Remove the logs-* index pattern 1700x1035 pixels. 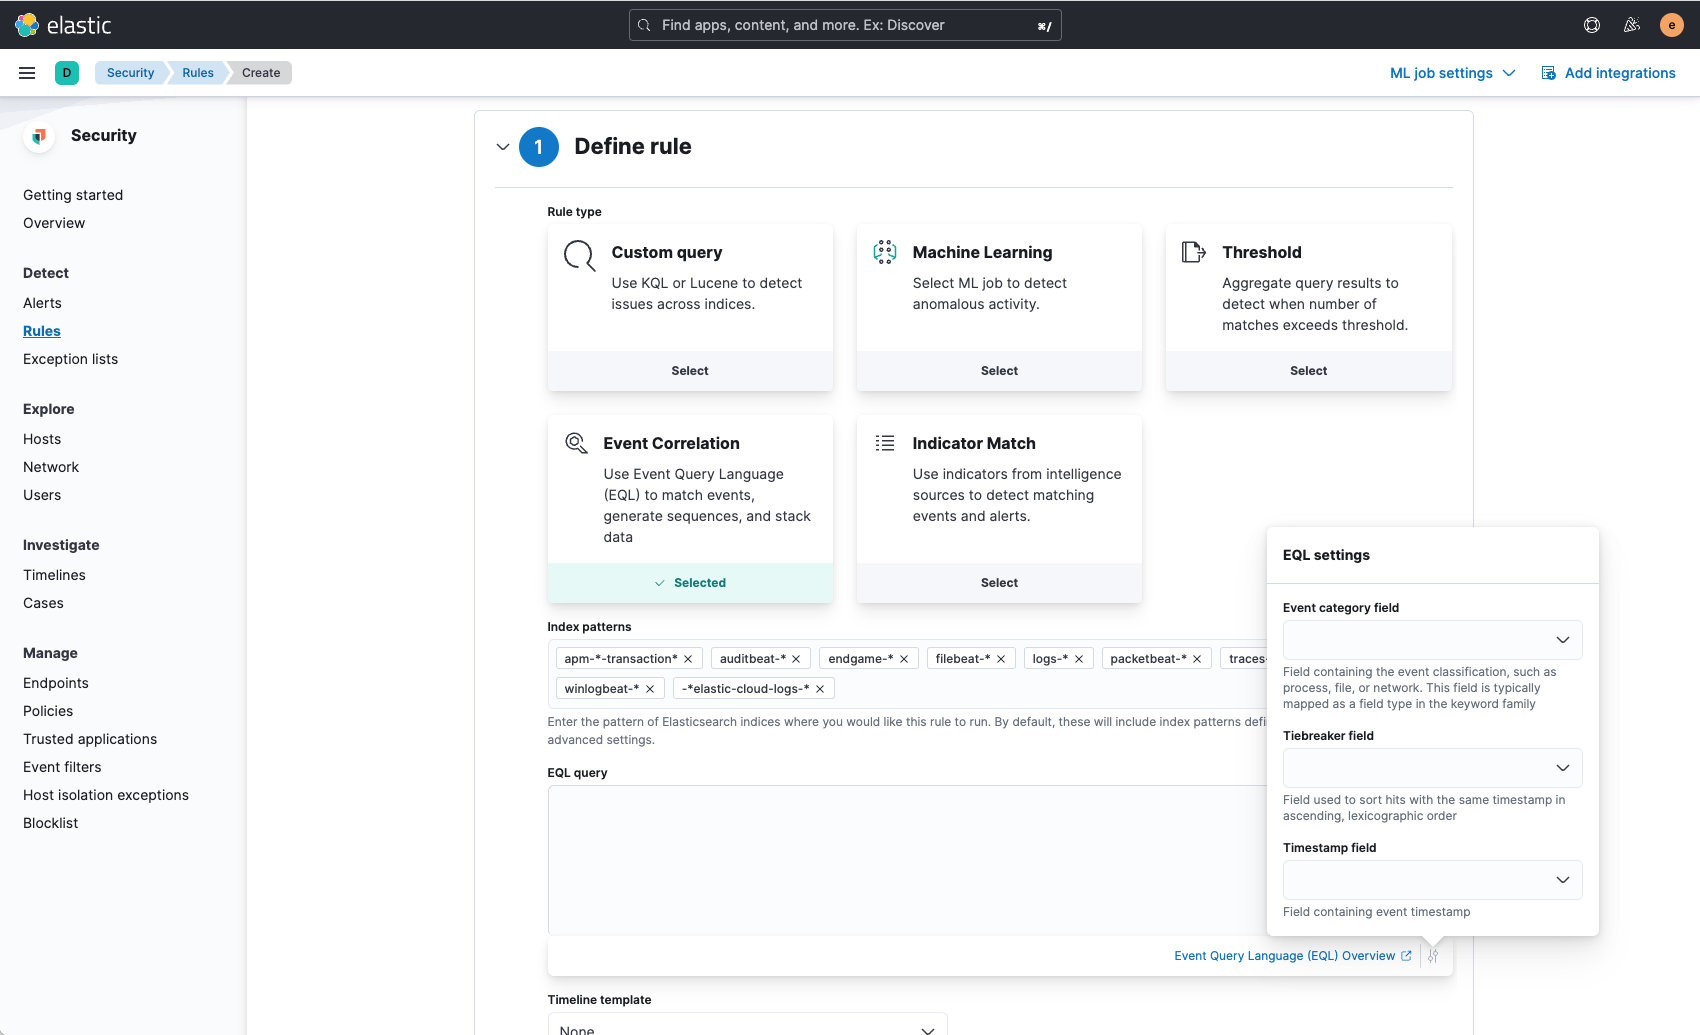coord(1079,659)
